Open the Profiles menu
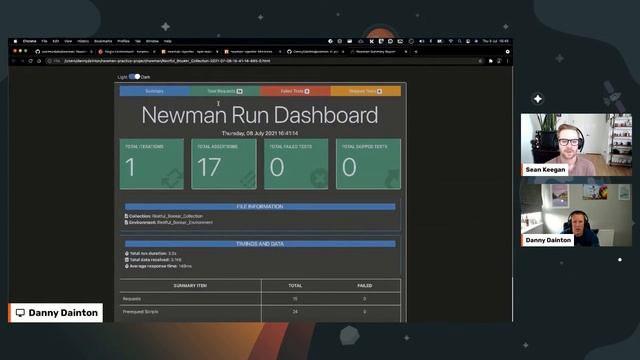The width and height of the screenshot is (640, 360). pos(123,41)
